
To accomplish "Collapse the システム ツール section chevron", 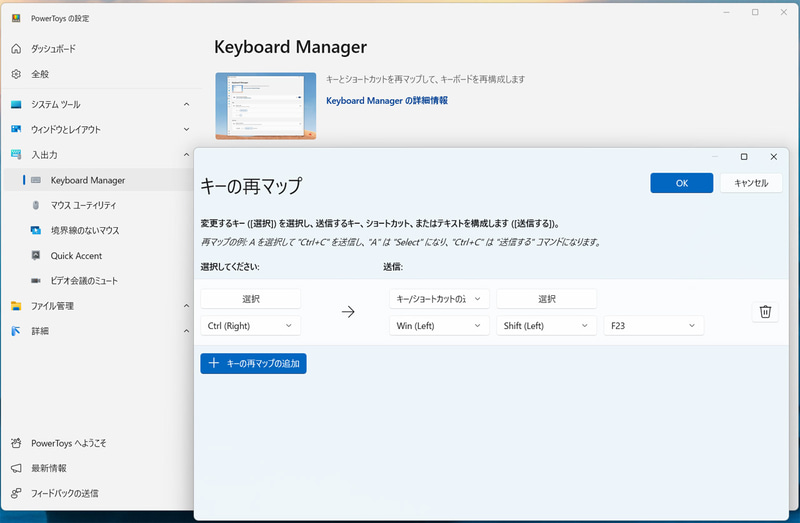I will point(186,104).
